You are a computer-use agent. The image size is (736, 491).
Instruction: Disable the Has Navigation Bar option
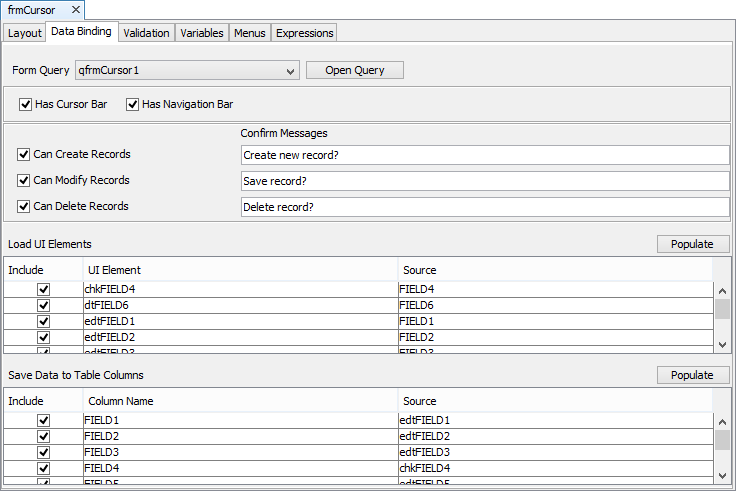coord(132,104)
